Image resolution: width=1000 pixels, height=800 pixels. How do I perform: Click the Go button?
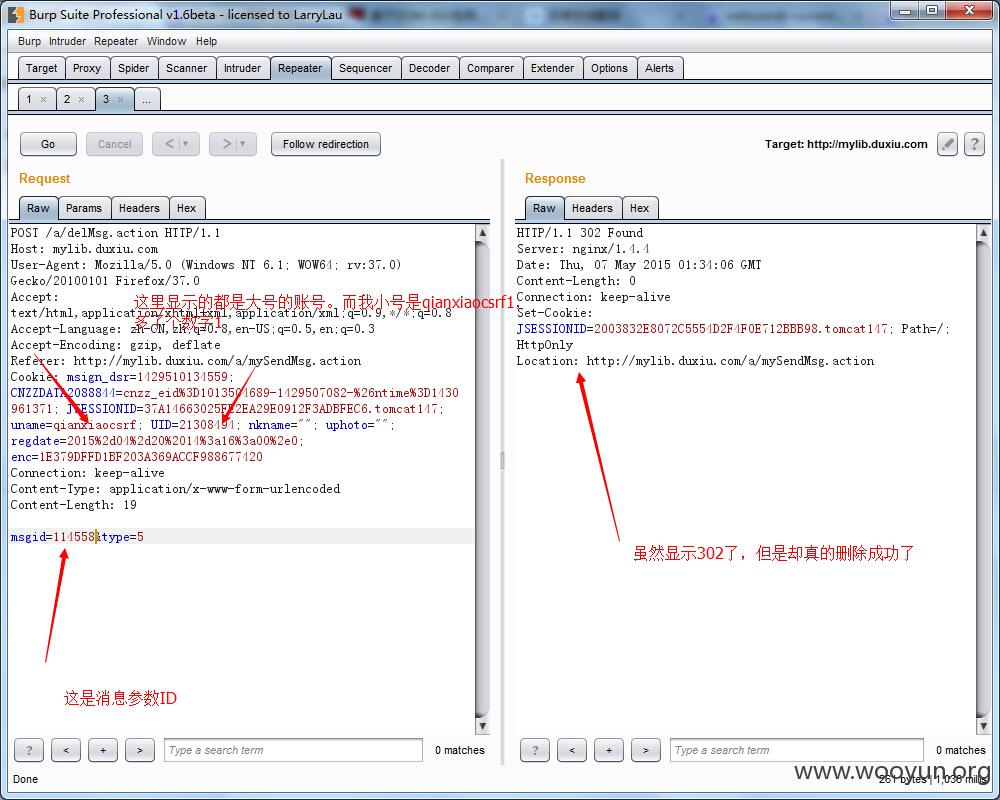tap(48, 144)
